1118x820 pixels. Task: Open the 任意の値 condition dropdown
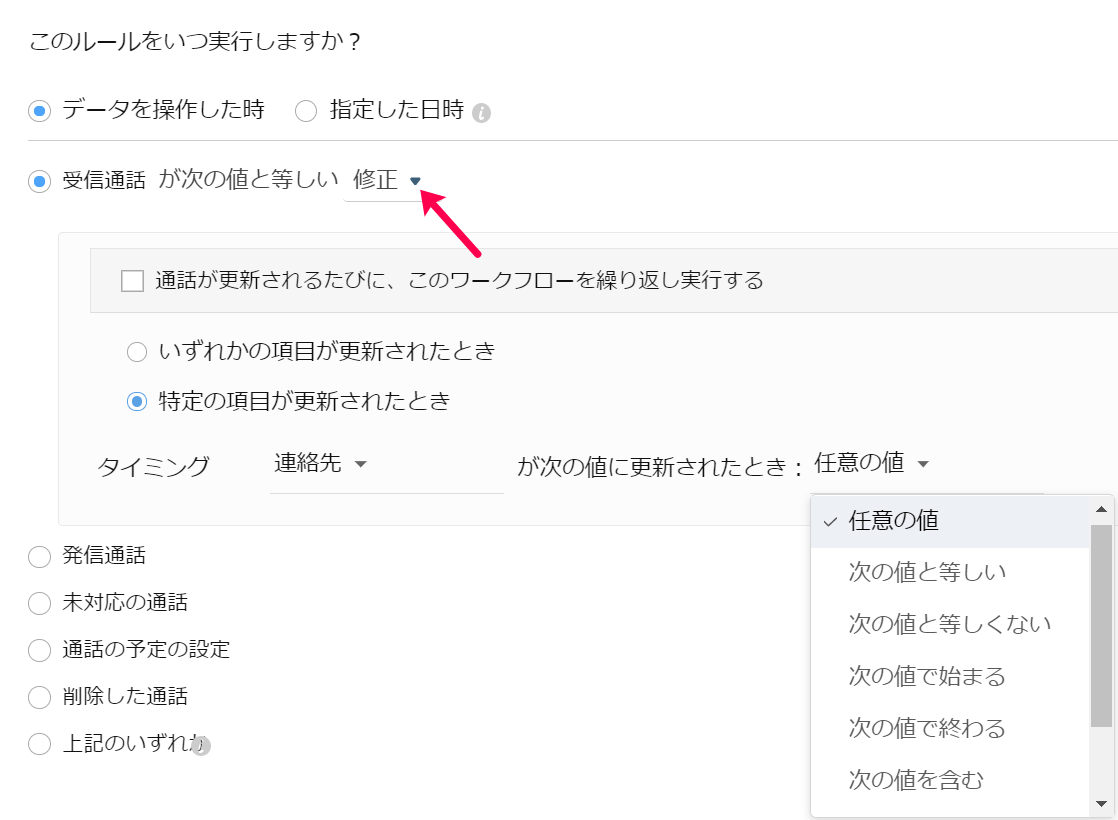pos(872,463)
